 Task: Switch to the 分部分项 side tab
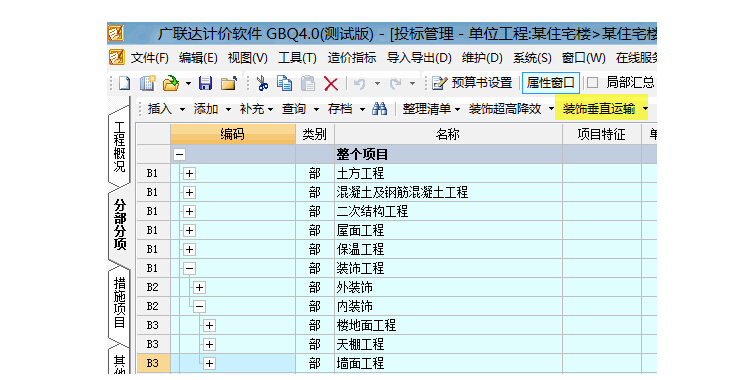click(120, 225)
